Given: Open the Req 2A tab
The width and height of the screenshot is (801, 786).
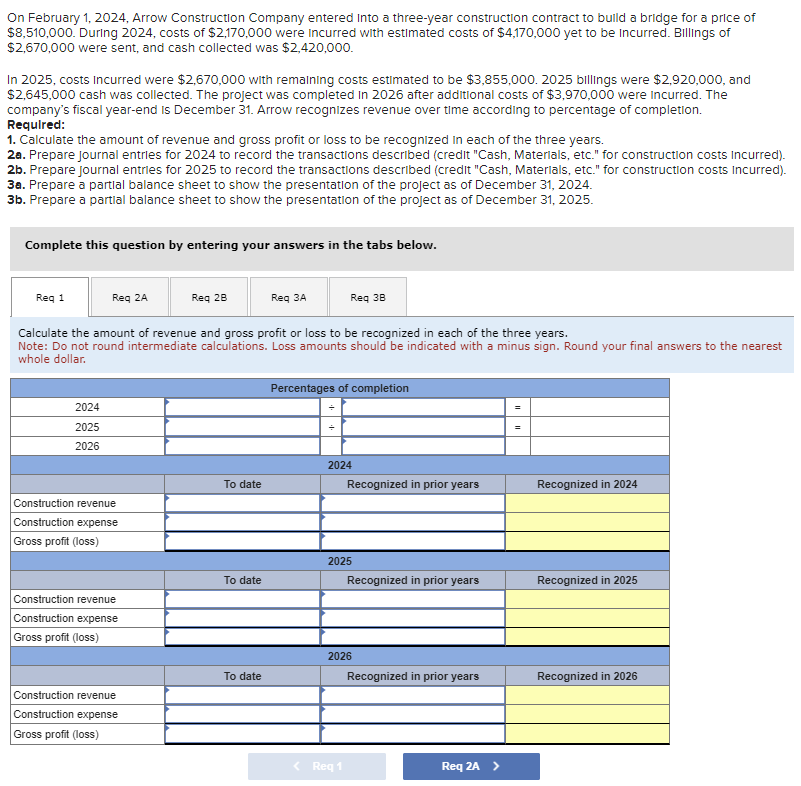Looking at the screenshot, I should pos(130,297).
